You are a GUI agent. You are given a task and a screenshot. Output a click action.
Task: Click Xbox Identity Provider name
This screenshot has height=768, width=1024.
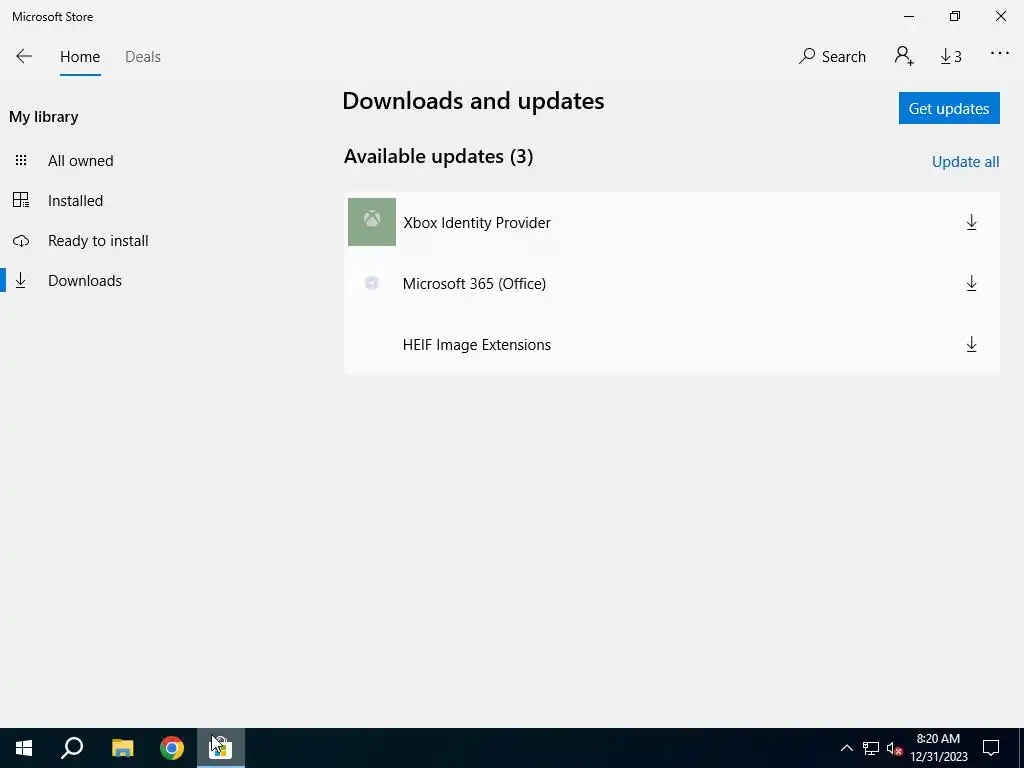477,223
